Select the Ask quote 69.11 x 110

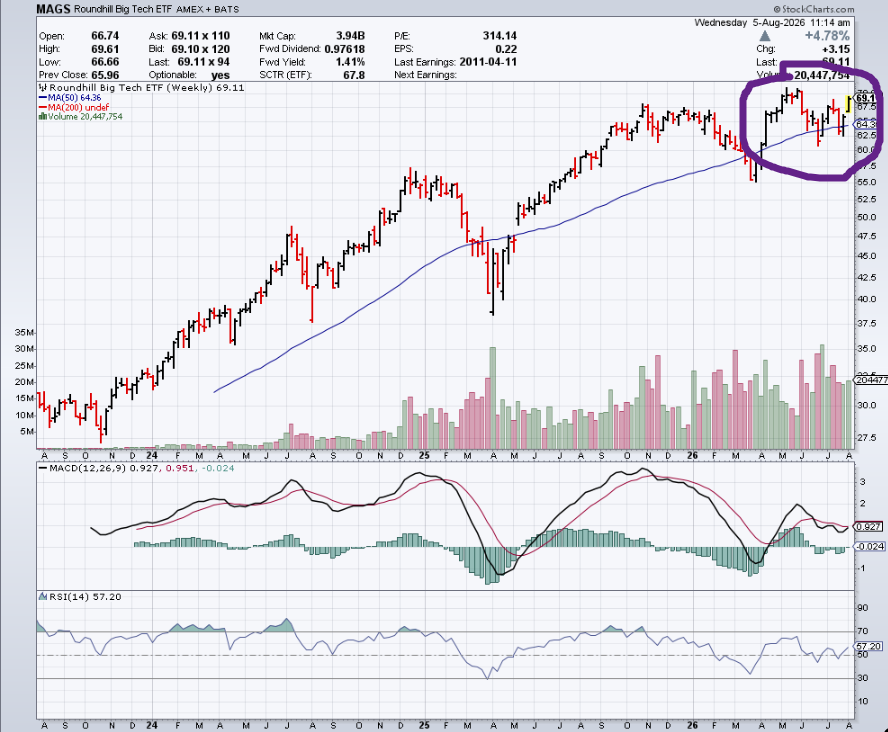(x=200, y=36)
